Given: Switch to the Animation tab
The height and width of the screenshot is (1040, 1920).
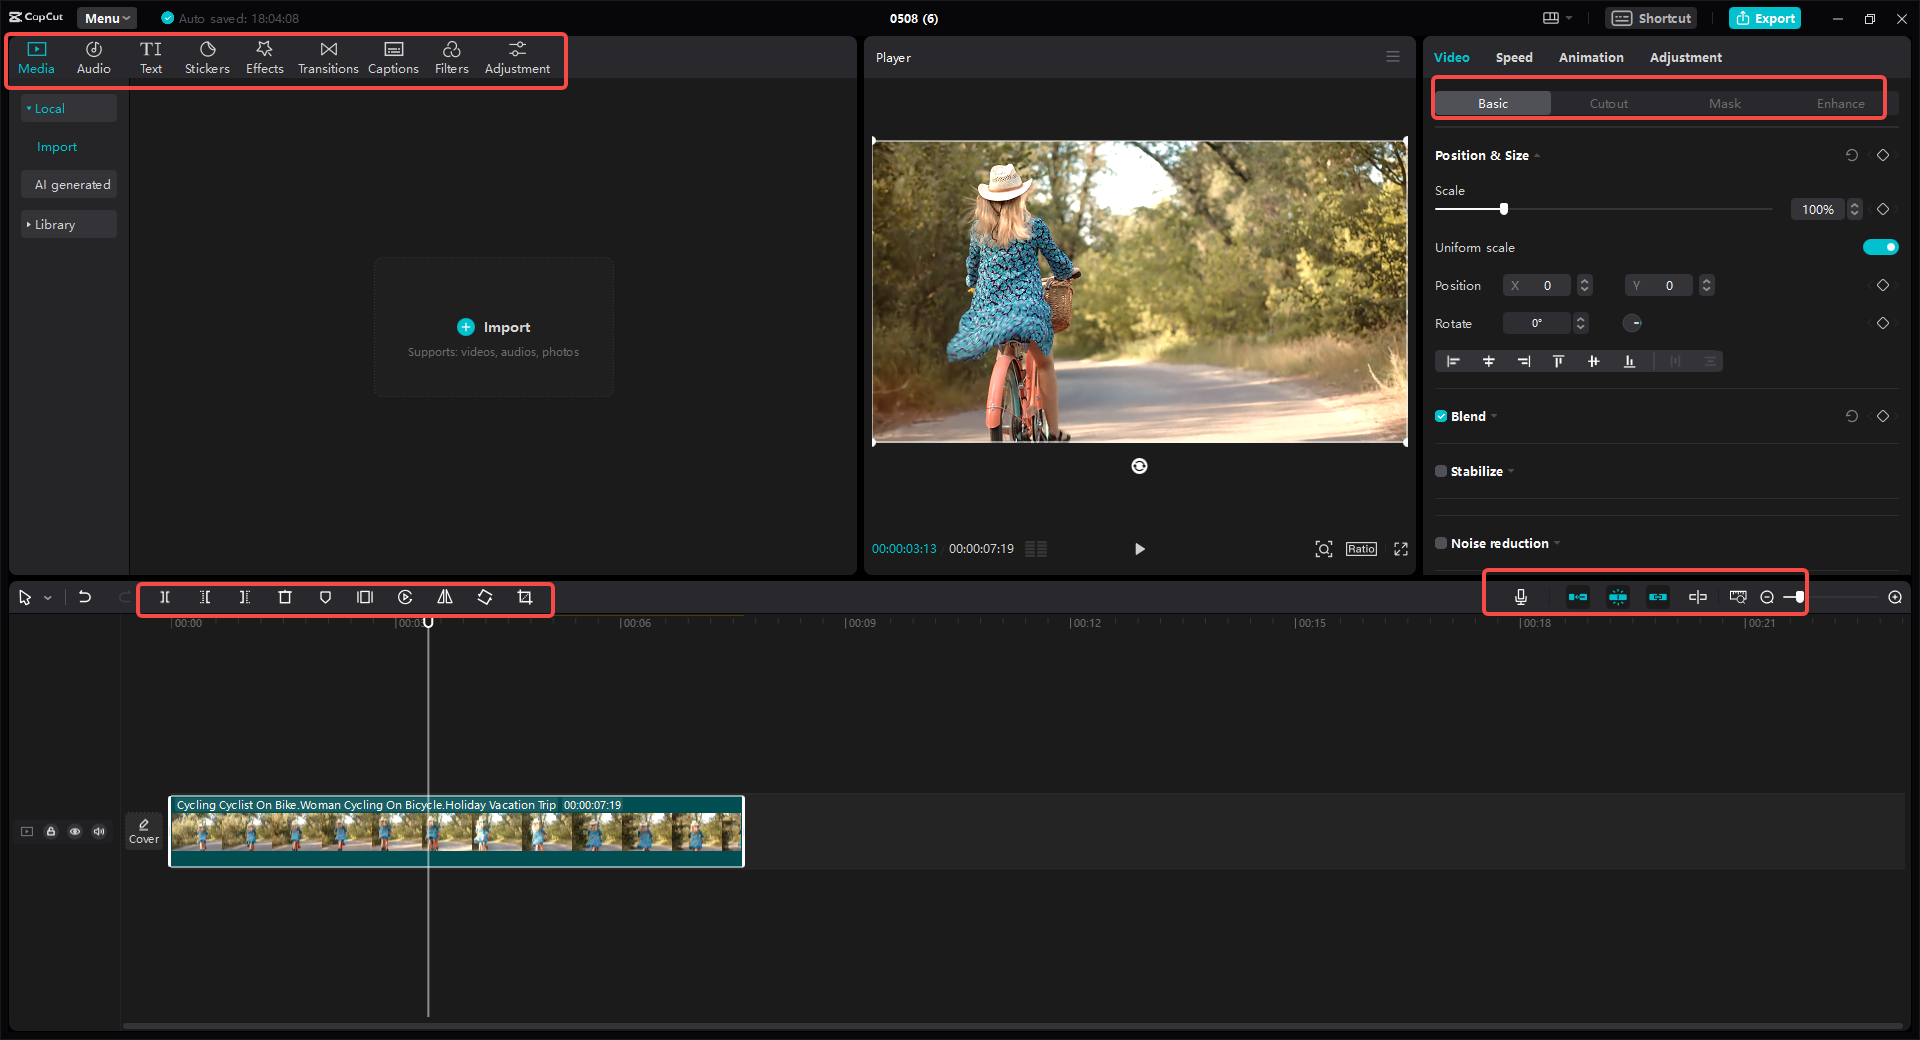Looking at the screenshot, I should click(1590, 57).
